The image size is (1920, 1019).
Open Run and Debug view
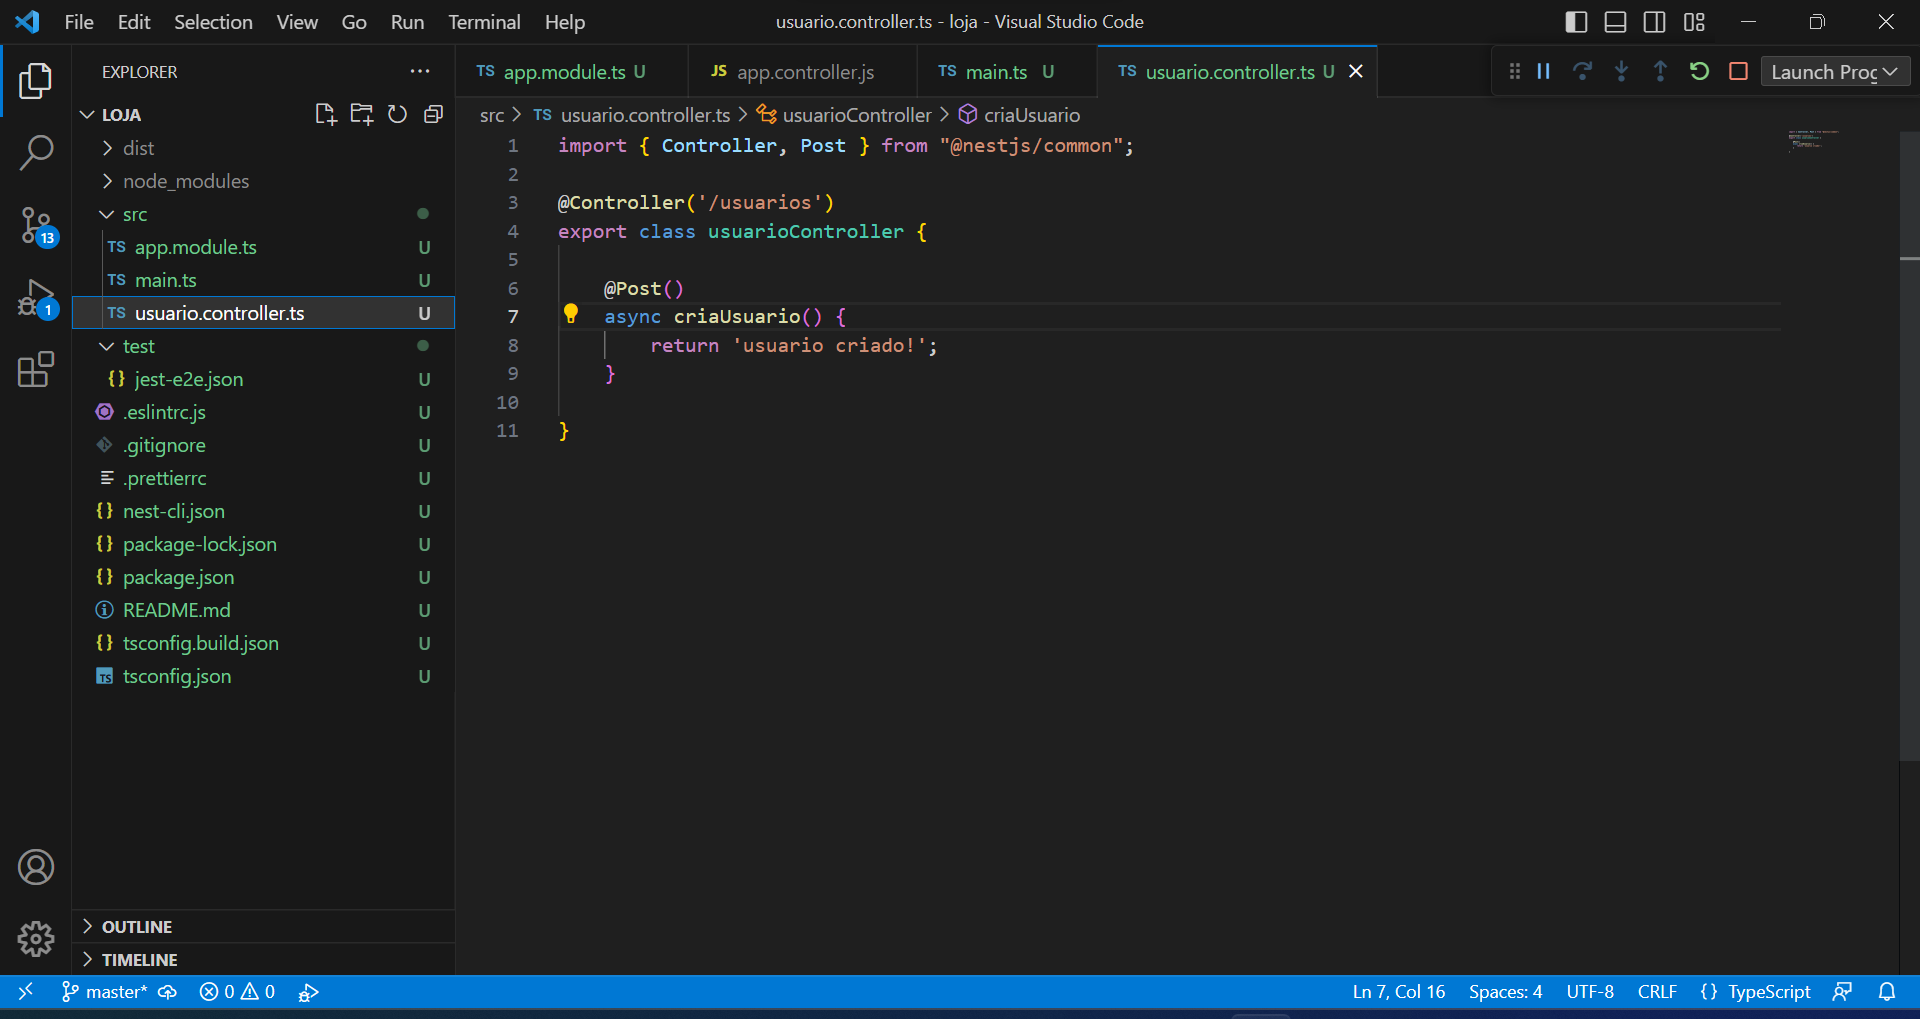coord(36,298)
